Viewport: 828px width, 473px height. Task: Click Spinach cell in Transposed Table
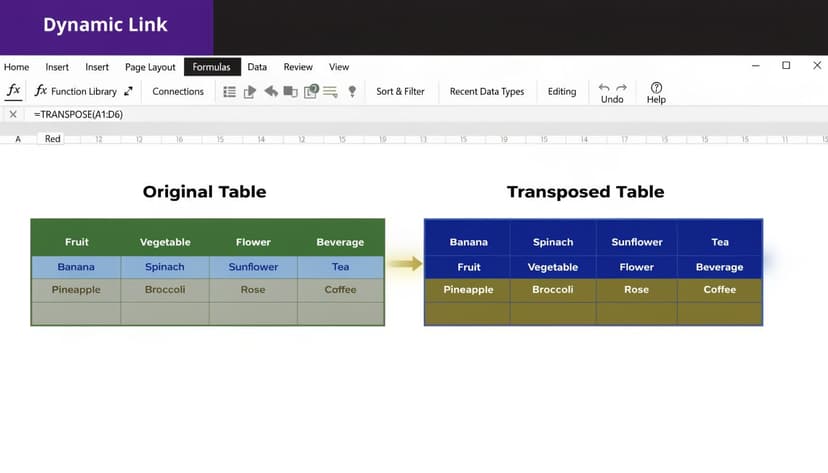553,242
